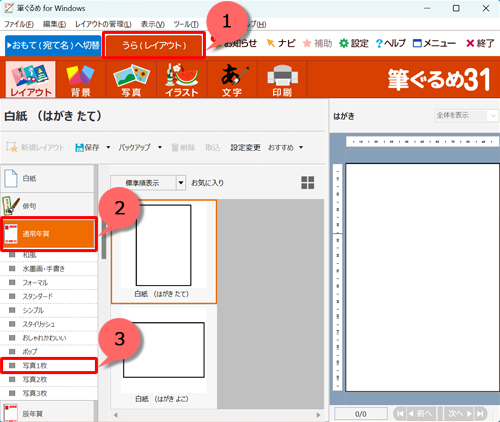
Task: Select the スタイリッシュ subcategory
Action: 49,324
